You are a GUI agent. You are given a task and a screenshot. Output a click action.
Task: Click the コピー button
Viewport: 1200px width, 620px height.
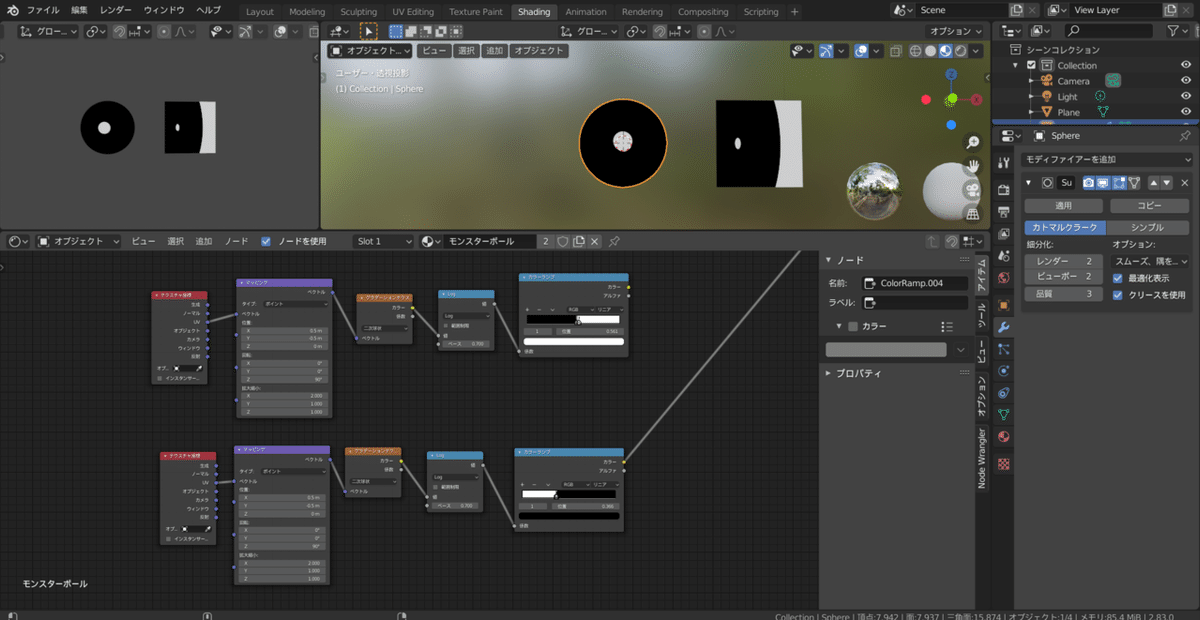[1150, 205]
